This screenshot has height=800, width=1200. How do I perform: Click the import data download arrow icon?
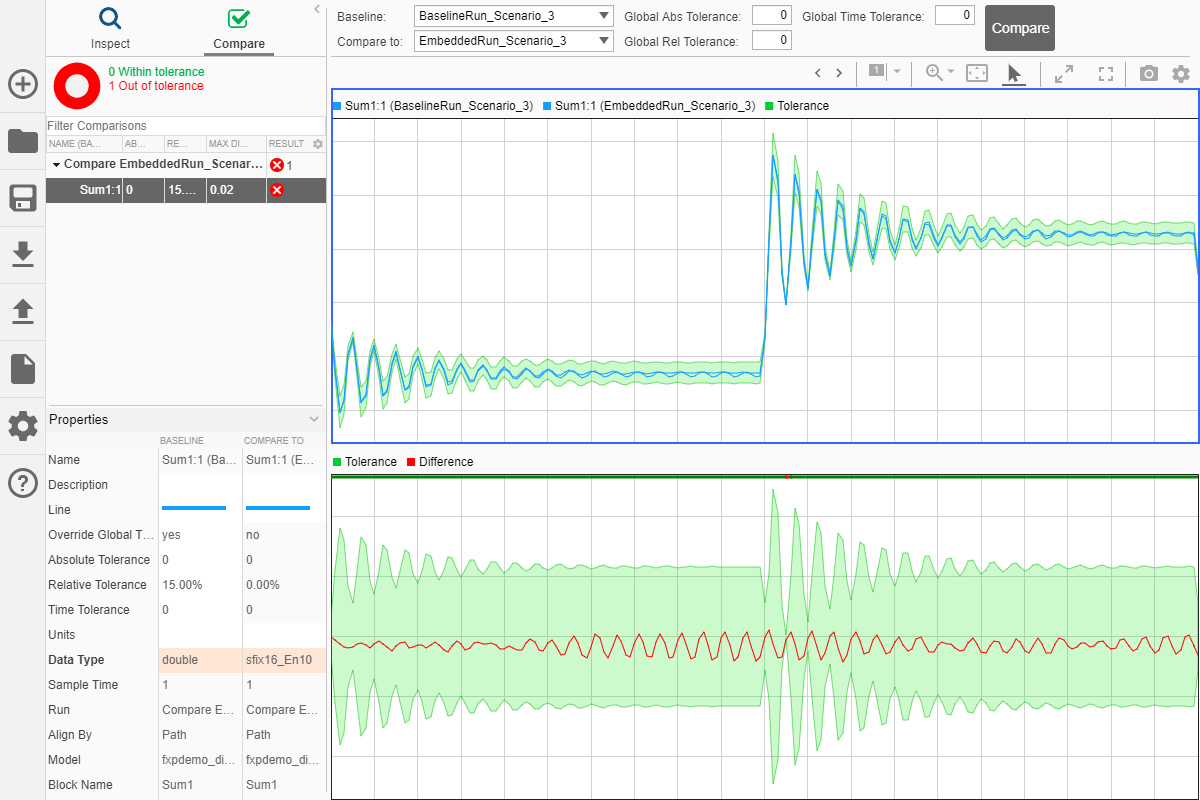click(23, 255)
